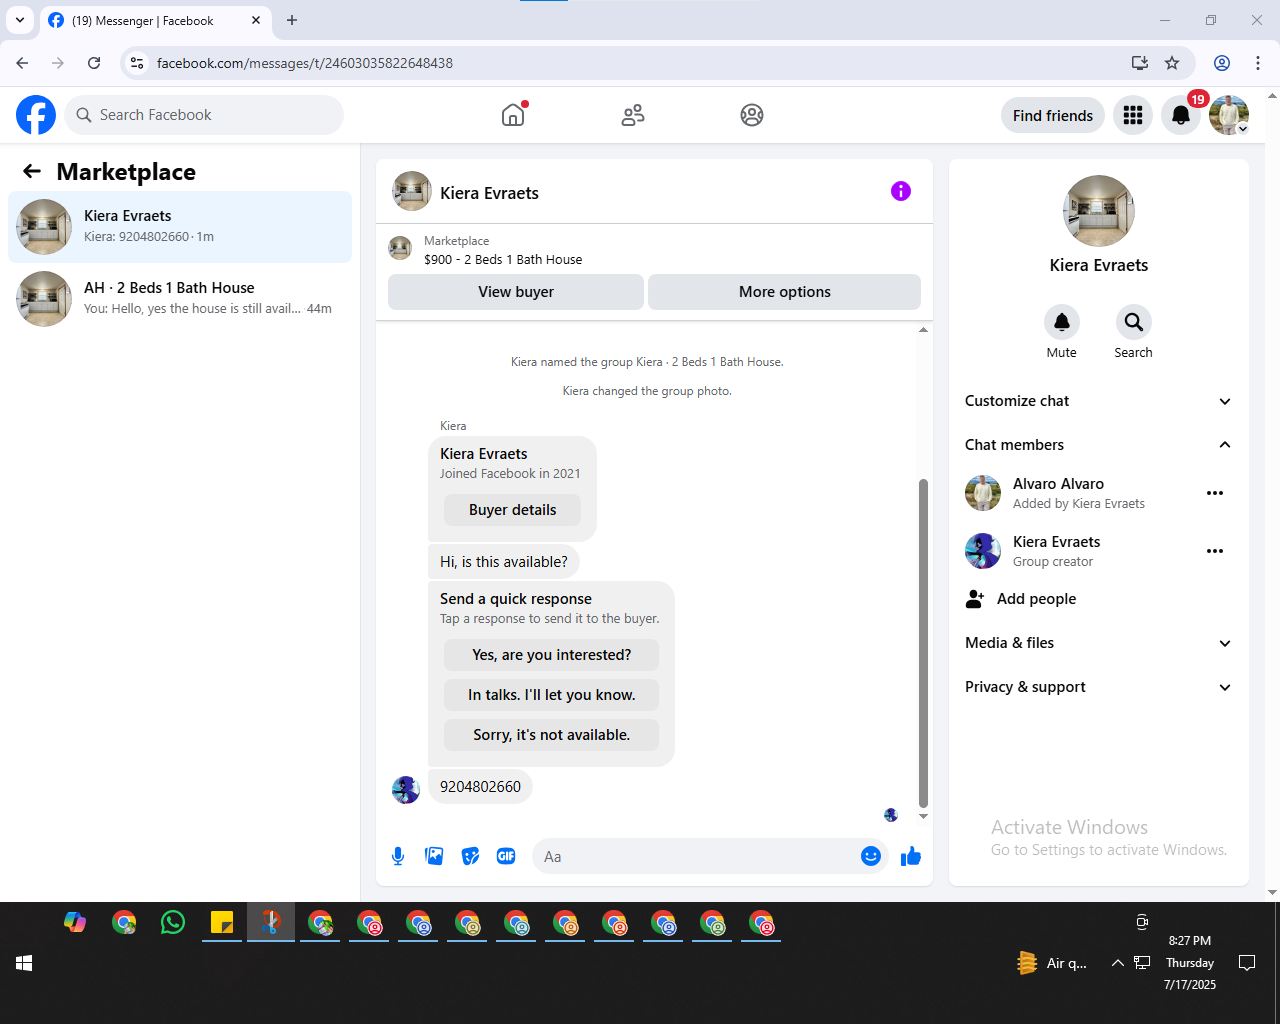
Task: Click the chat conversation scrollbar thumb
Action: 923,643
